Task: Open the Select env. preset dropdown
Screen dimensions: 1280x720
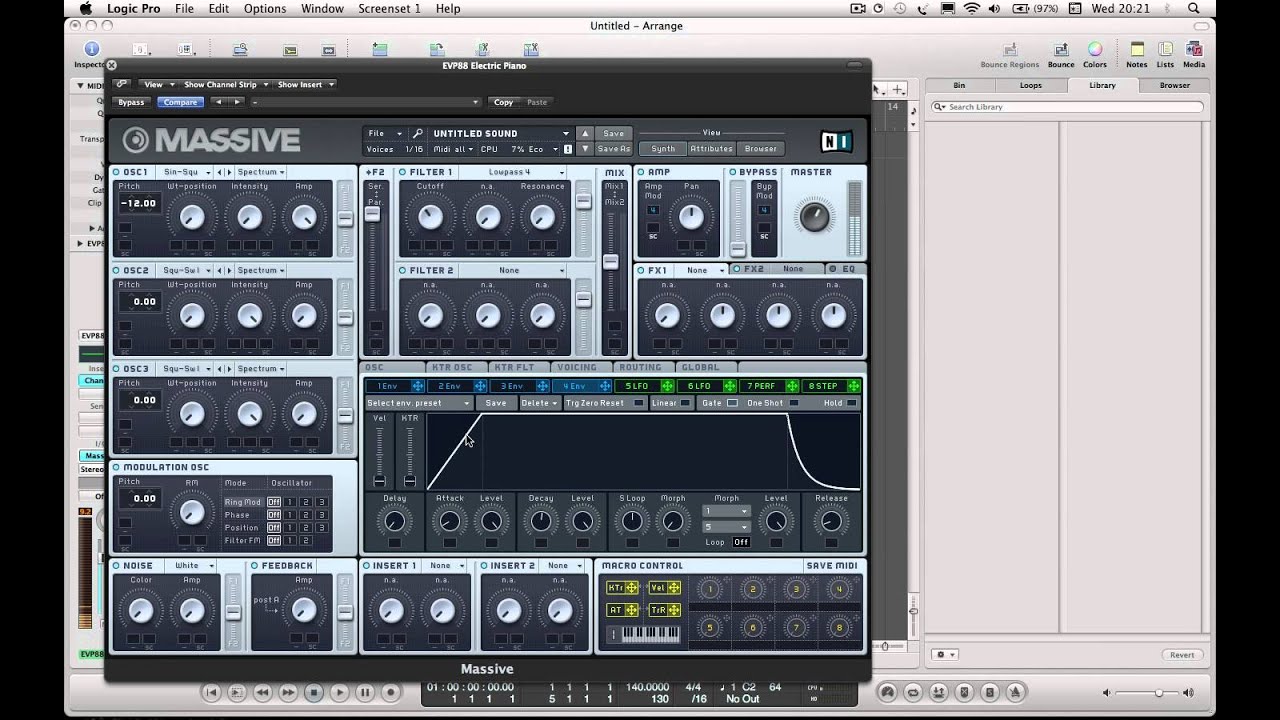Action: (418, 403)
